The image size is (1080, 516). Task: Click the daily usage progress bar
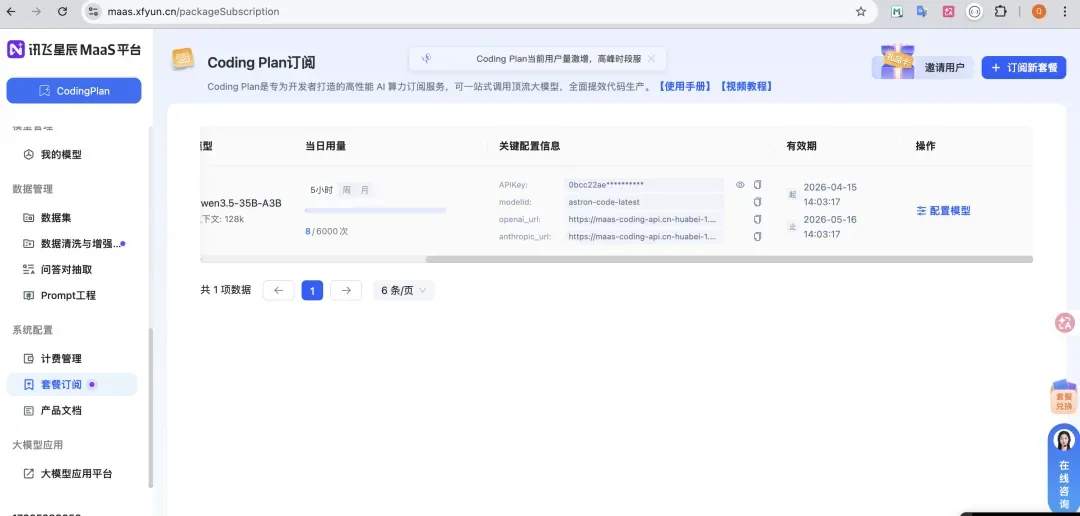[x=375, y=210]
